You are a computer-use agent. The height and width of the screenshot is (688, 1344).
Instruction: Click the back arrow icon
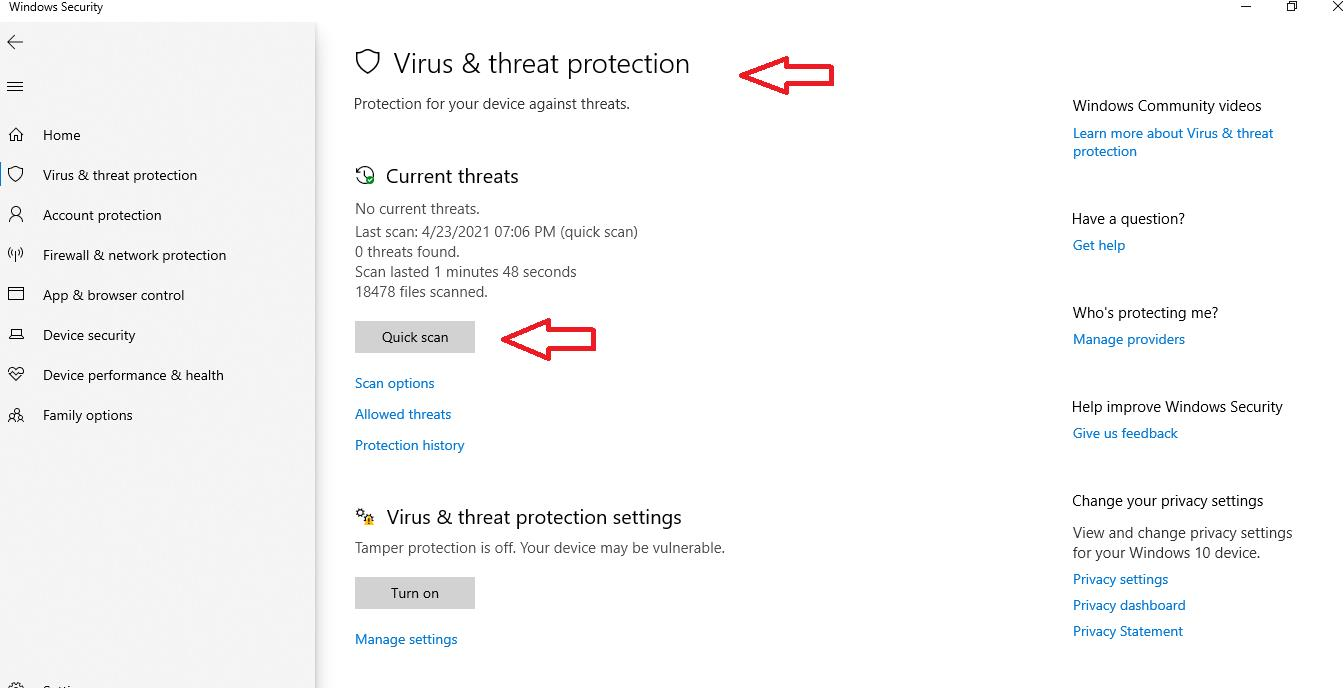coord(15,42)
